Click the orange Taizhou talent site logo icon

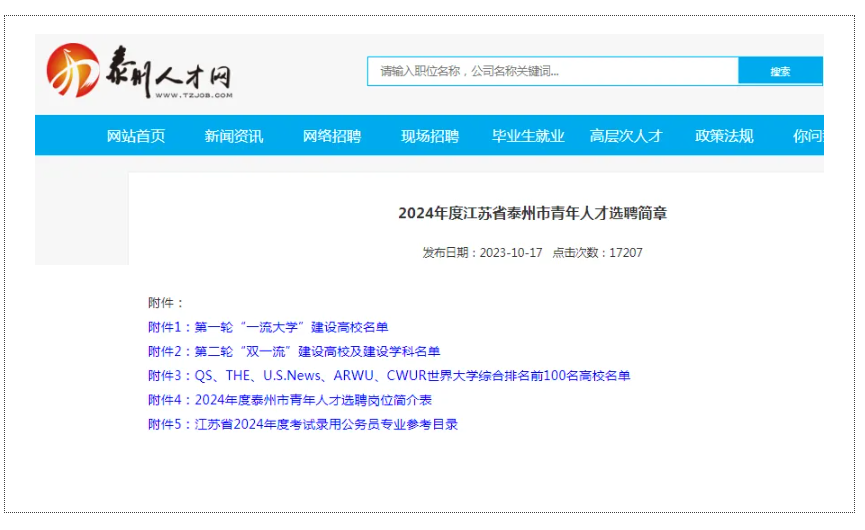[x=72, y=70]
